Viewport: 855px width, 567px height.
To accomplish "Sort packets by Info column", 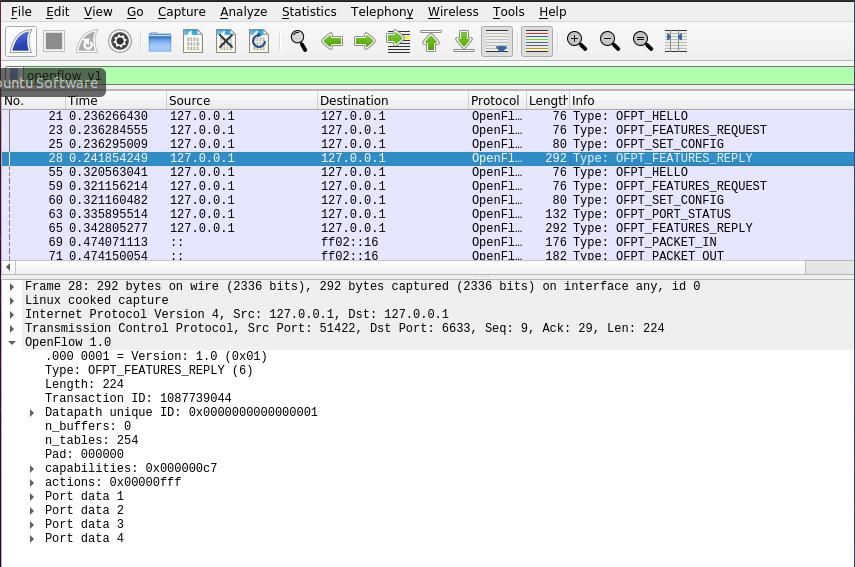I will pyautogui.click(x=712, y=100).
